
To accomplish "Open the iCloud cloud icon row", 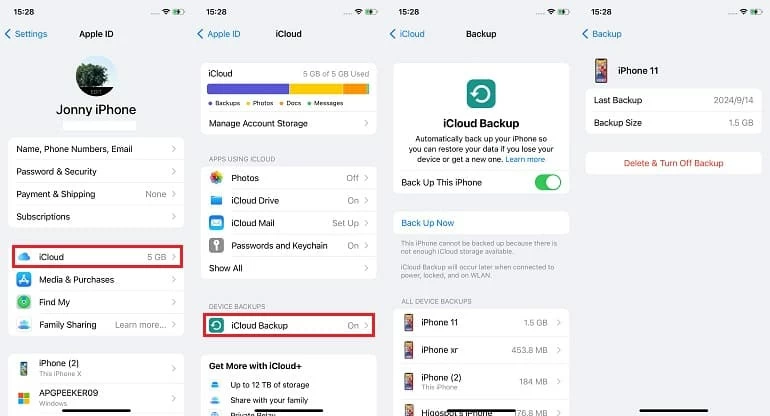I will coord(97,257).
